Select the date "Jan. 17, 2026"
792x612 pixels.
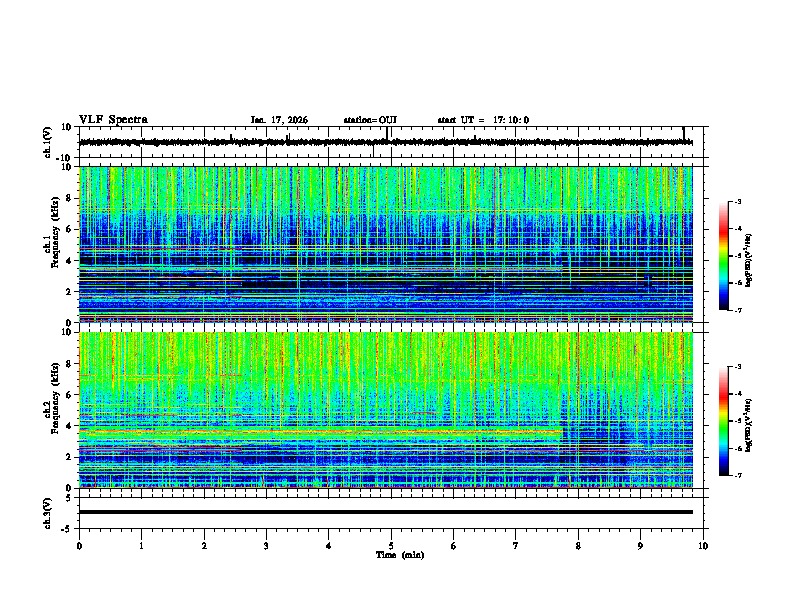pyautogui.click(x=279, y=120)
